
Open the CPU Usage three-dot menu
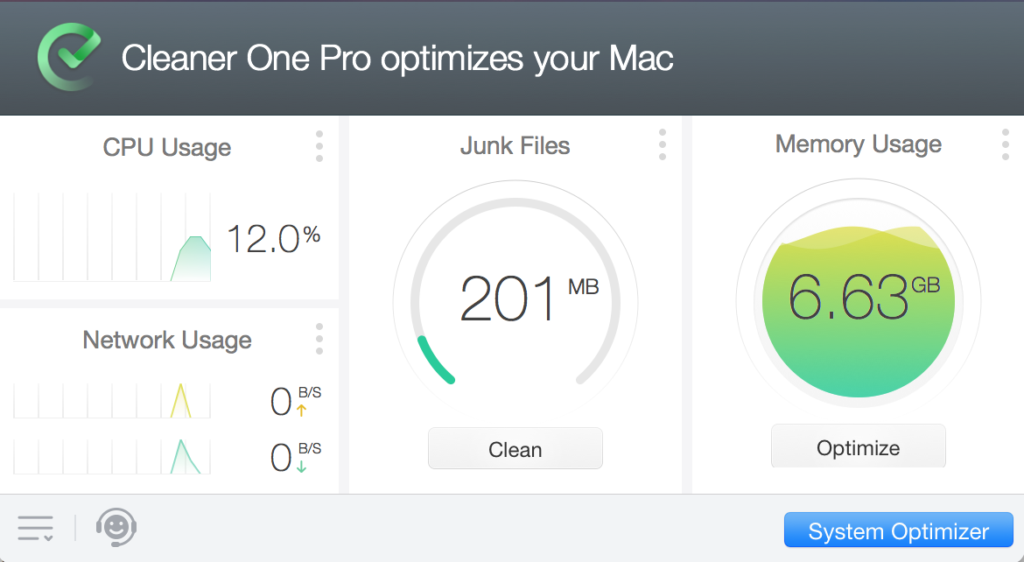[x=319, y=146]
